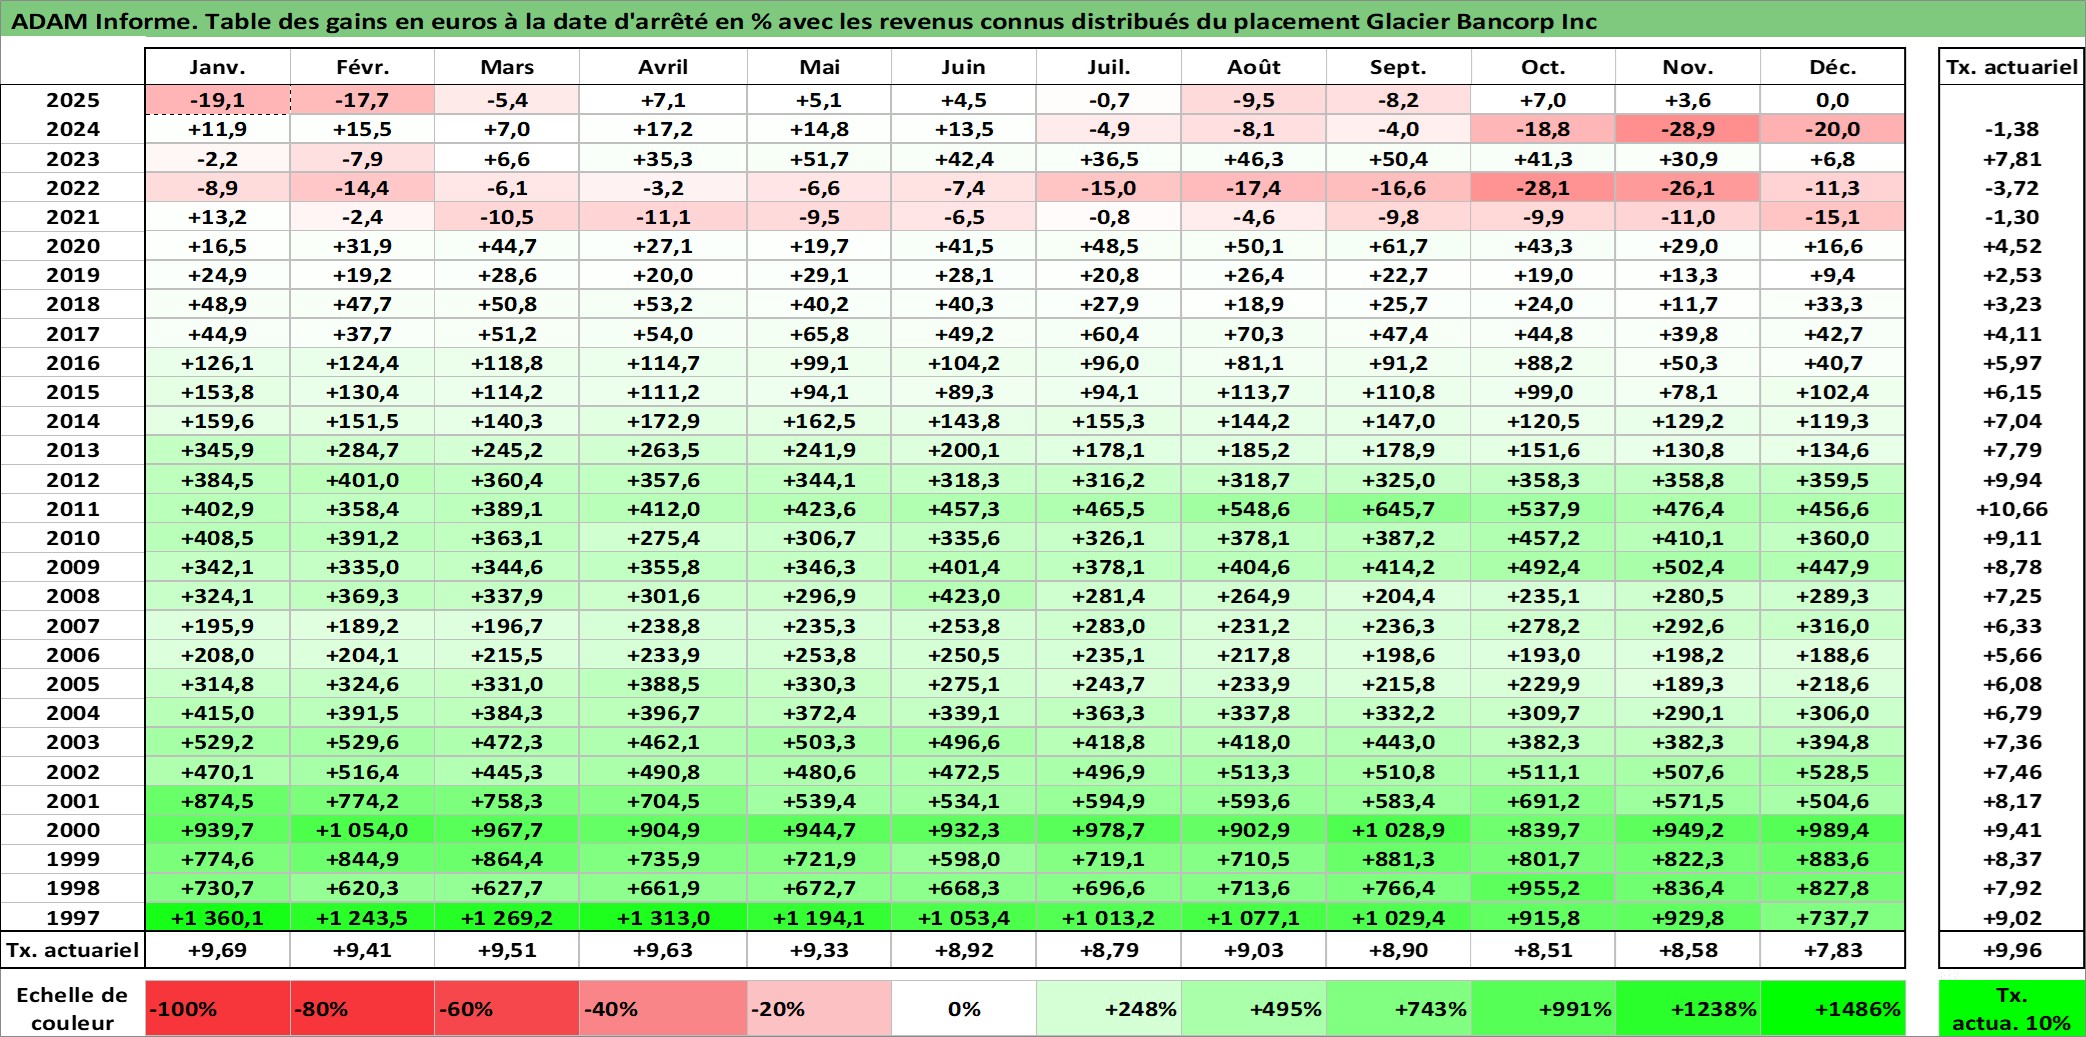Click the -28,9 cell for November 2024
Viewport: 2086px width, 1037px height.
click(1688, 129)
